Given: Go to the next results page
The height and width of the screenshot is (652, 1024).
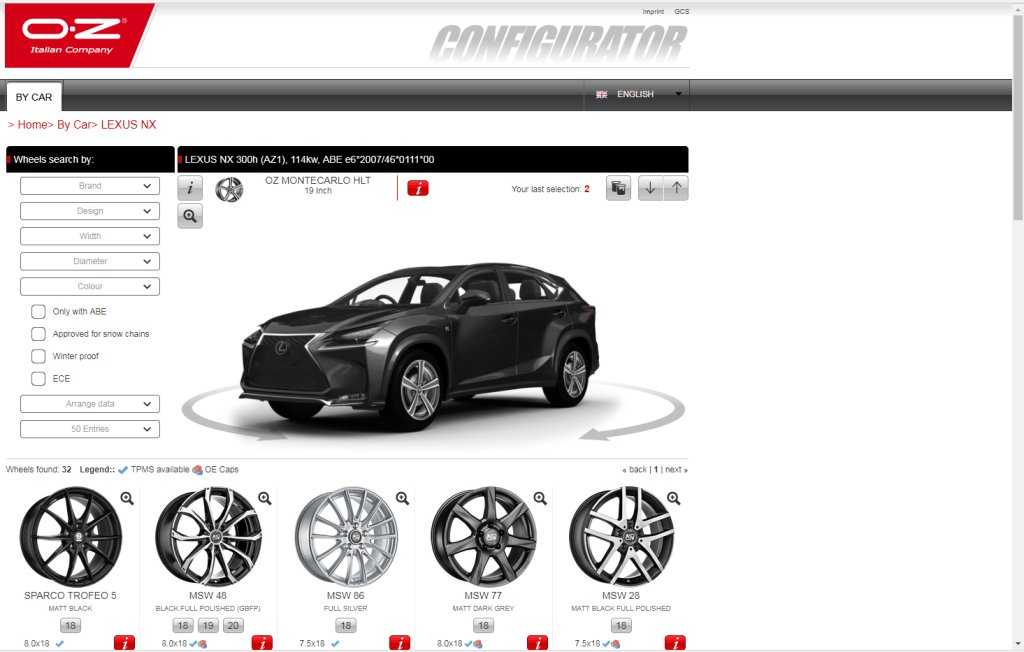Looking at the screenshot, I should point(676,470).
